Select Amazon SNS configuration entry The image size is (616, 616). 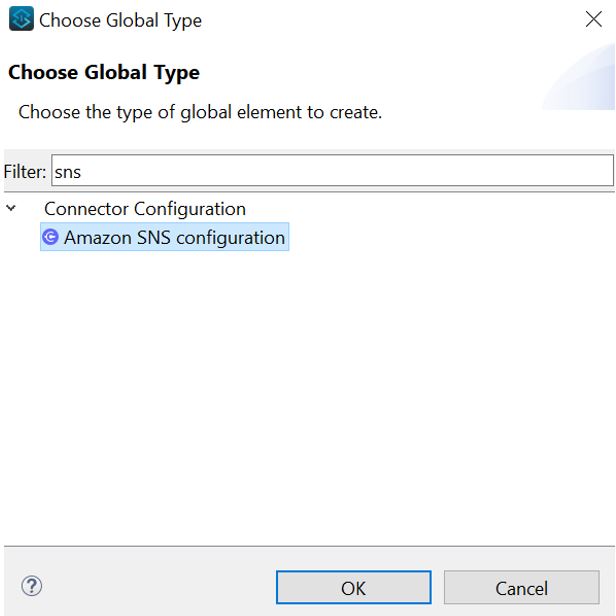coord(174,238)
